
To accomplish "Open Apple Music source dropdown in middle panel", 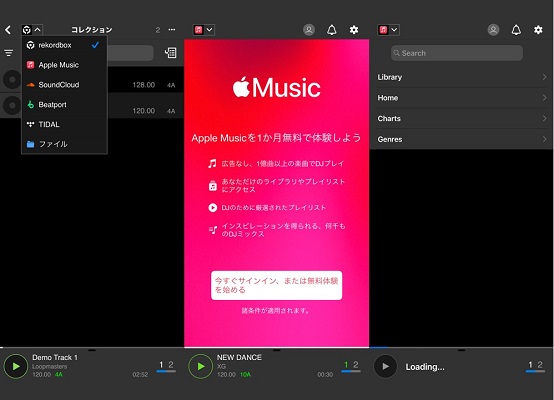I will coord(204,30).
